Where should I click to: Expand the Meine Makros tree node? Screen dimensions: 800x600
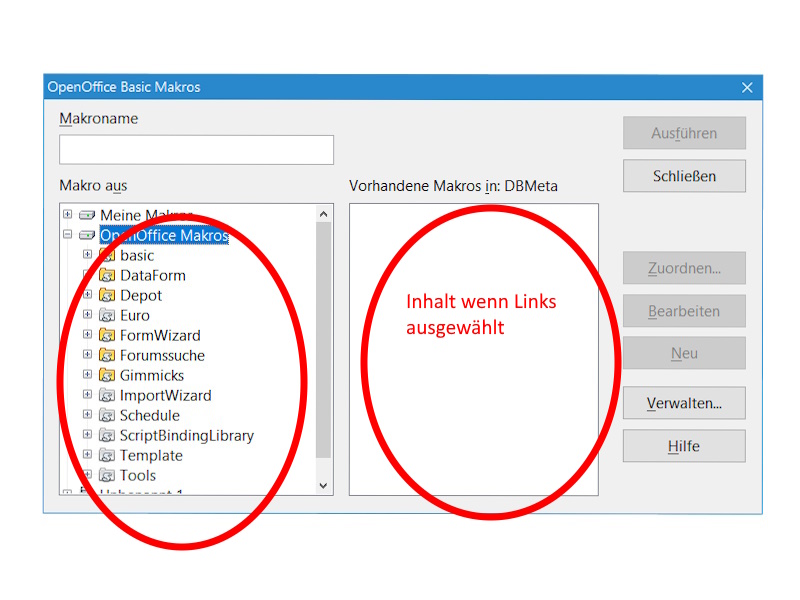[x=67, y=215]
